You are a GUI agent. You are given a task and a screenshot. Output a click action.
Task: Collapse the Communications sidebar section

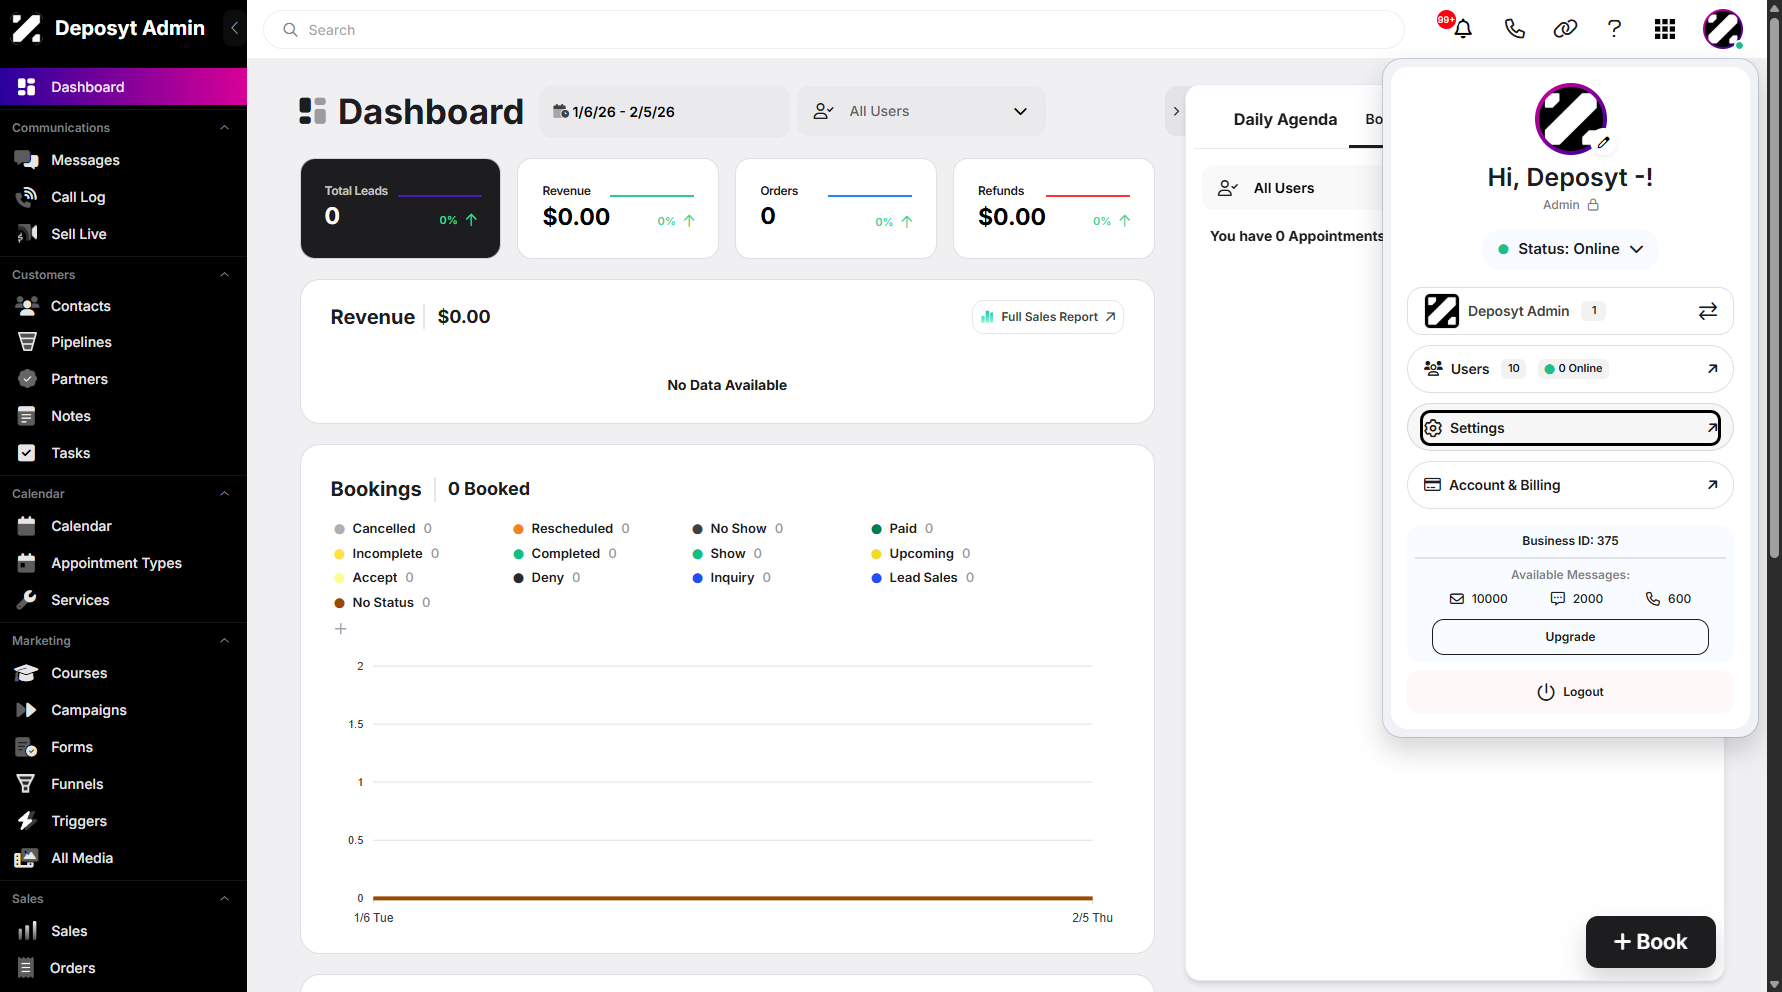pos(224,128)
